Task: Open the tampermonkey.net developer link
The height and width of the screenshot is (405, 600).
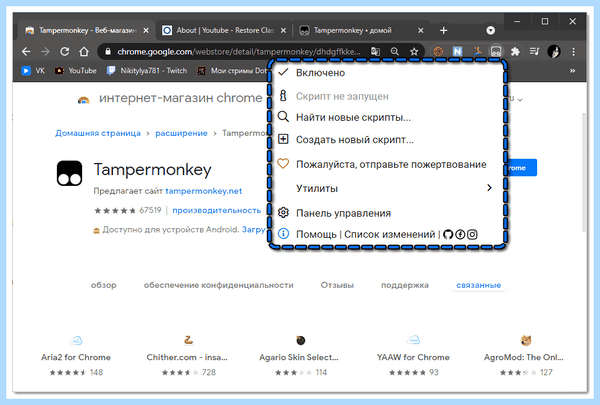Action: (204, 191)
